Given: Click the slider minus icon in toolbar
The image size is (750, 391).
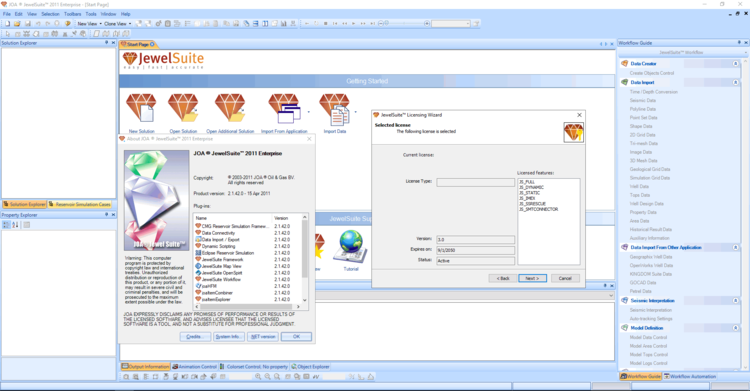Looking at the screenshot, I should tap(381, 23).
